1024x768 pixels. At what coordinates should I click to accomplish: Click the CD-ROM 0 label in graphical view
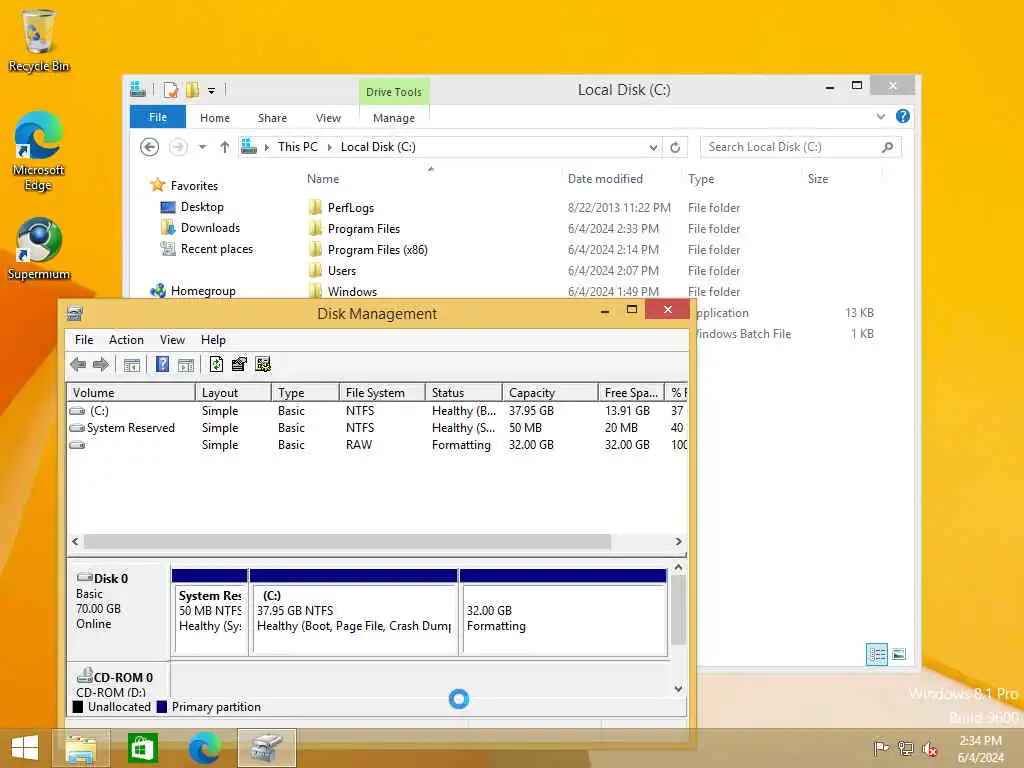[123, 677]
